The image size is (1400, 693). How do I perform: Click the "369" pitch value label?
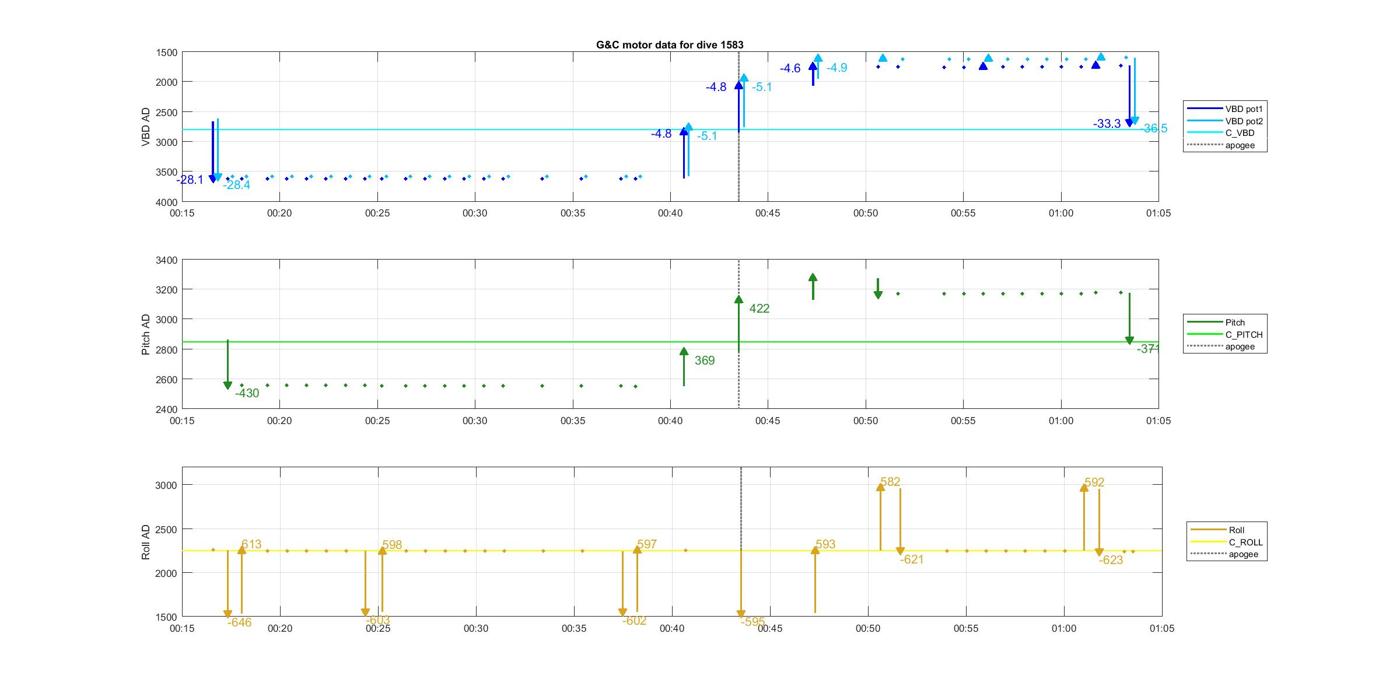(704, 360)
